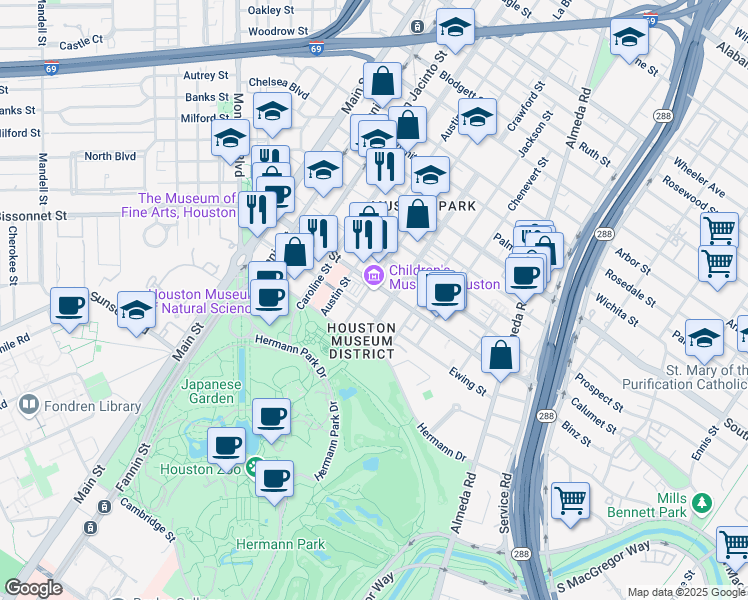Select the Mills Bennett Park tree pin

(x=702, y=503)
